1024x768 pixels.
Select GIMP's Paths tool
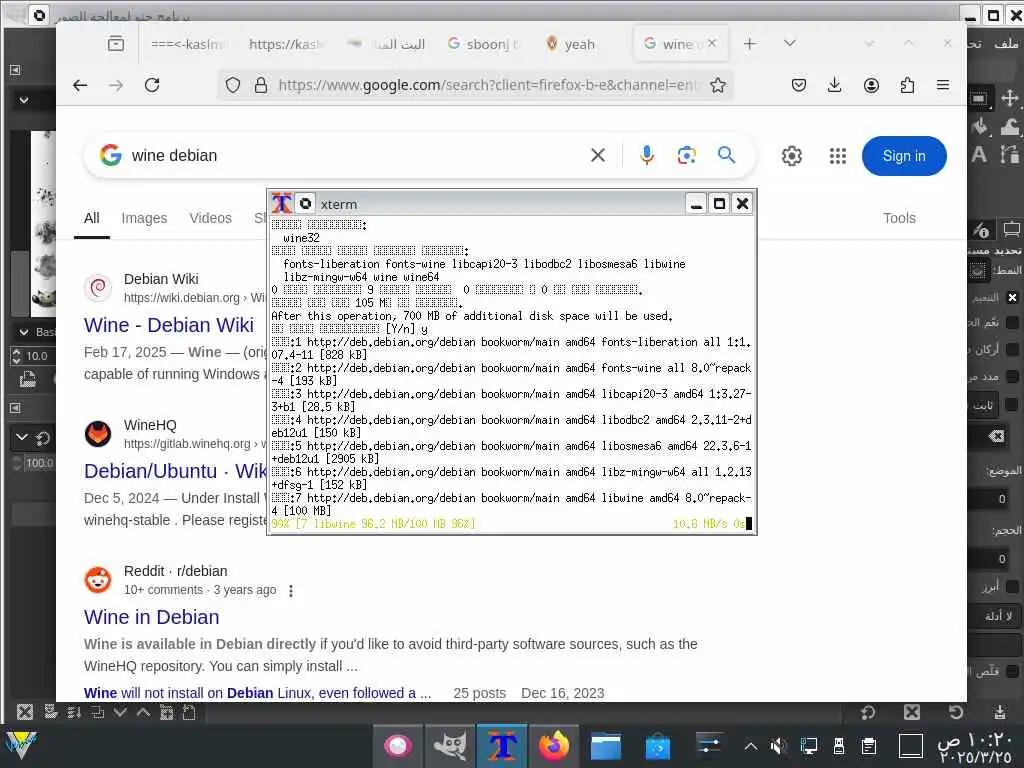coord(1010,155)
